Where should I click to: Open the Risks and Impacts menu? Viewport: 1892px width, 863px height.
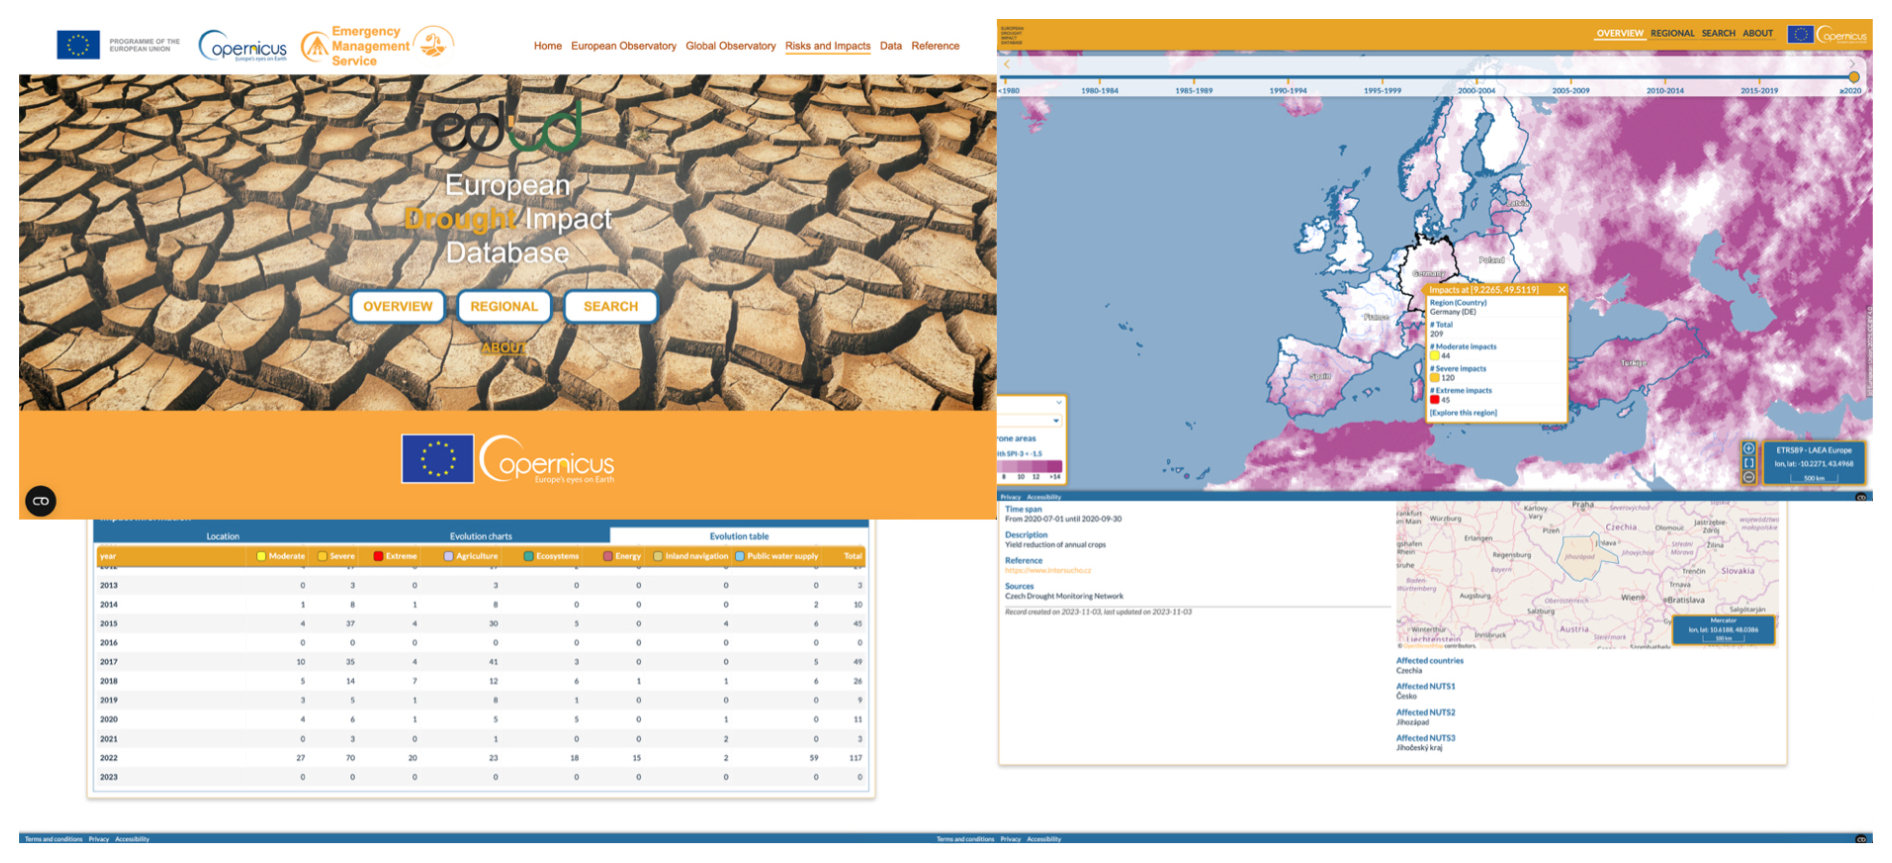[827, 46]
